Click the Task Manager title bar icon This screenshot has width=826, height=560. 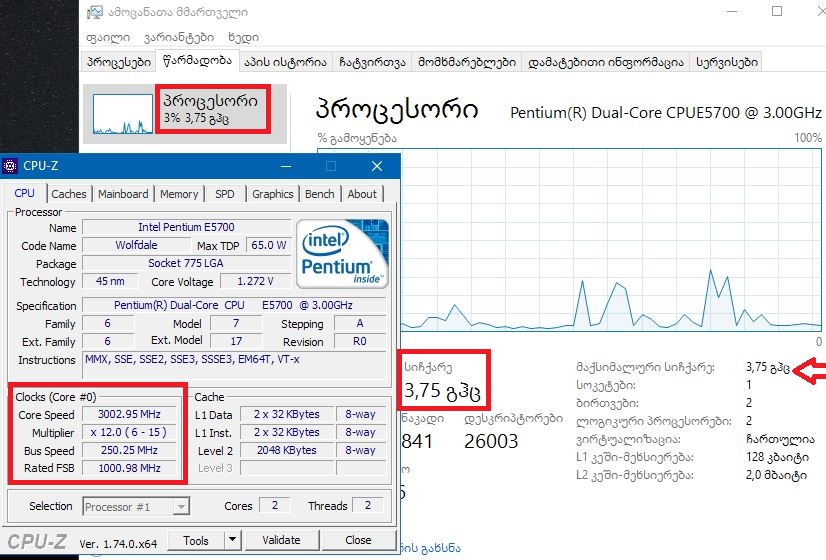95,12
